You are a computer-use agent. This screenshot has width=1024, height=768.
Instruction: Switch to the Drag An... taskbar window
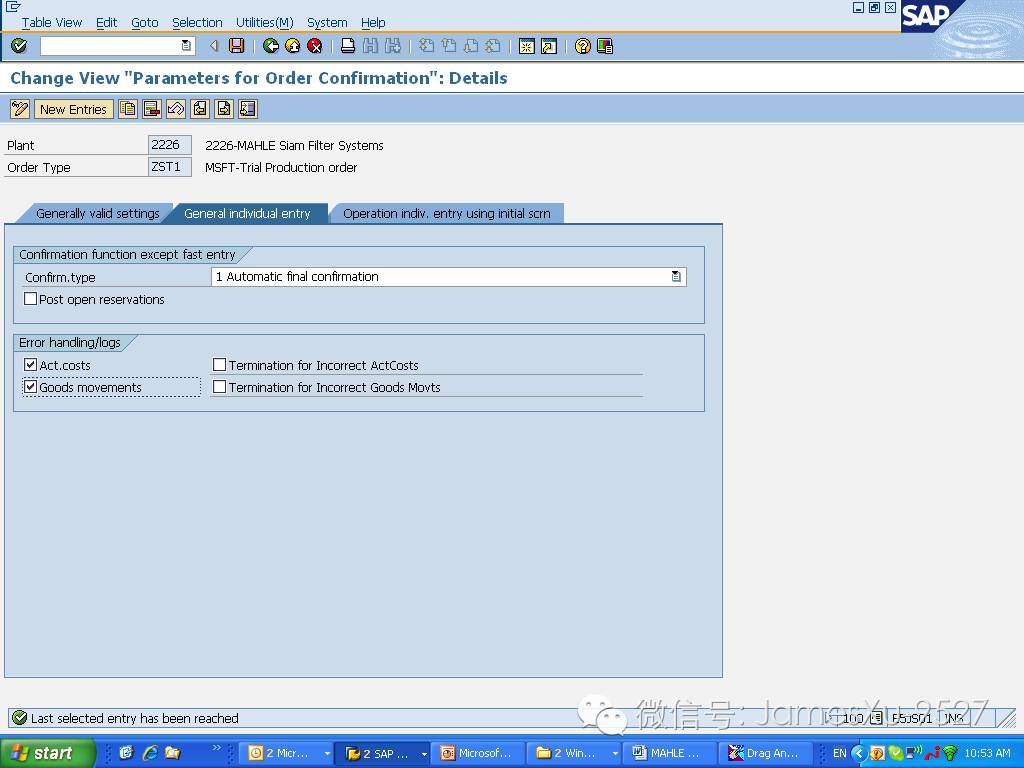(x=764, y=754)
